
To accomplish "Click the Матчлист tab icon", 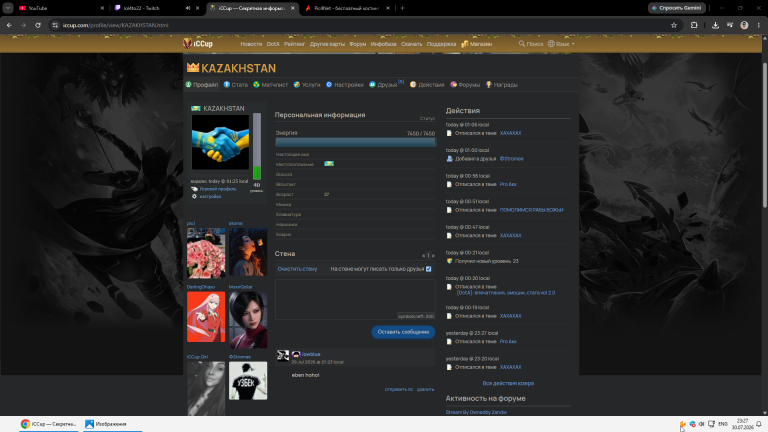I will pos(256,84).
